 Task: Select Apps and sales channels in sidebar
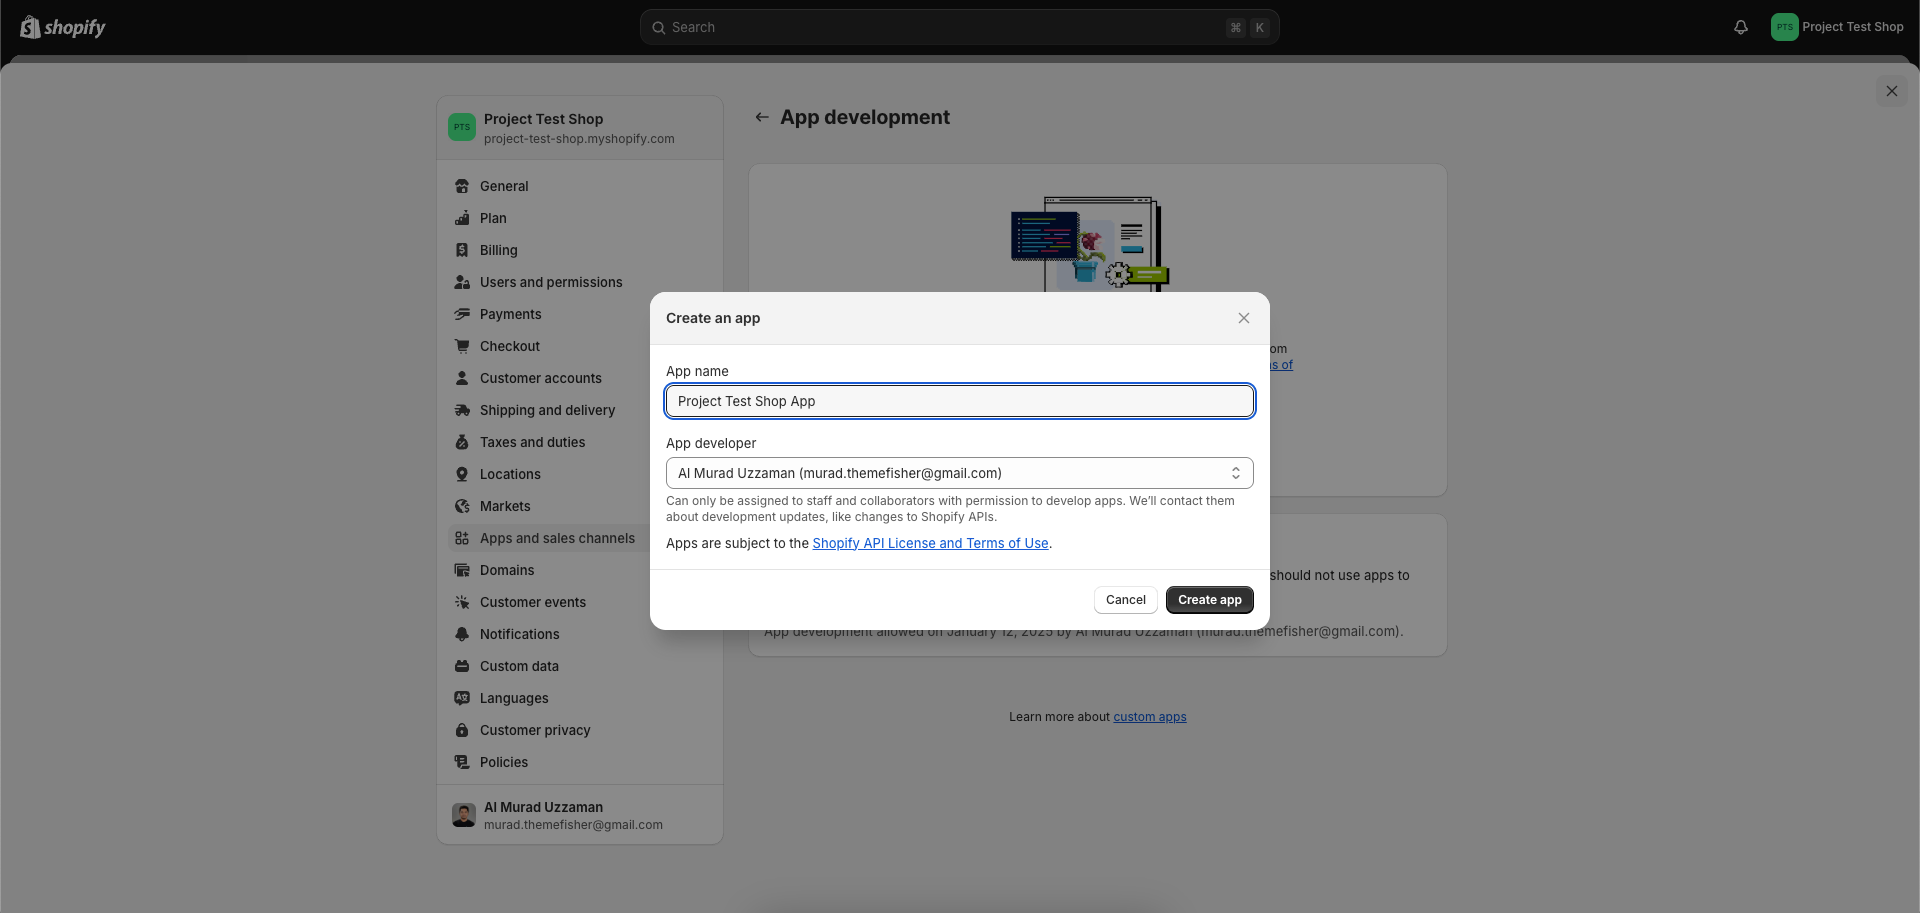[557, 538]
